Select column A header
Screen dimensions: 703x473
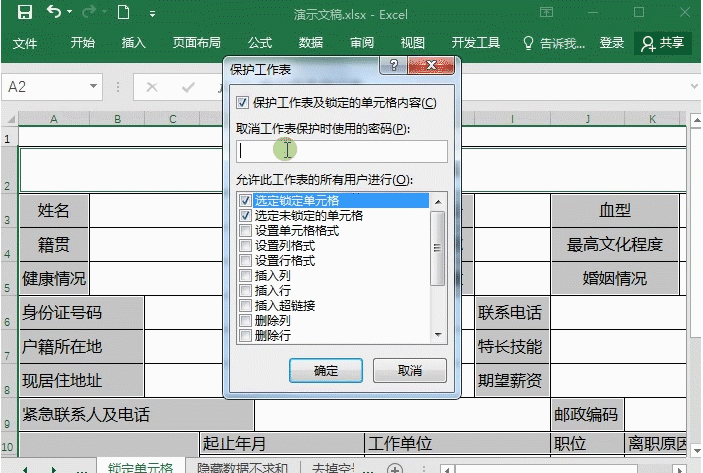click(54, 119)
